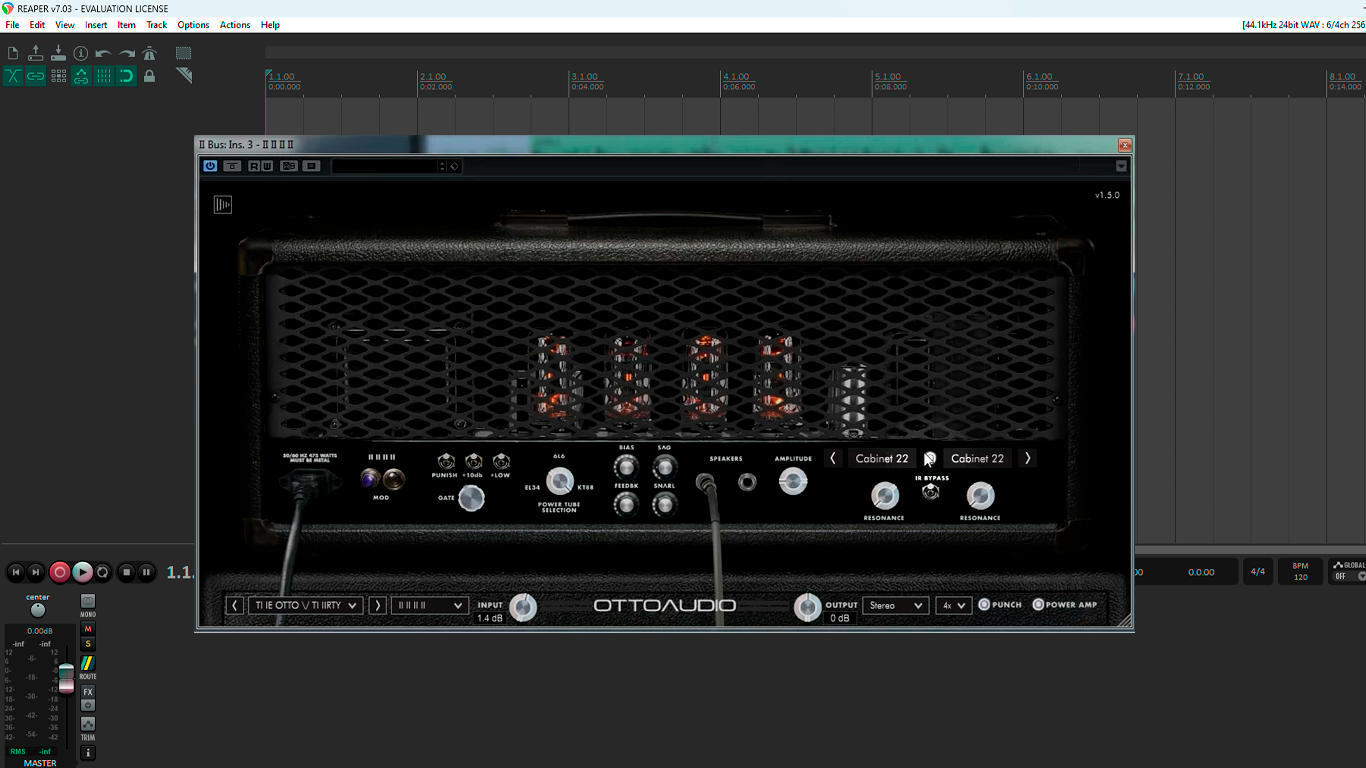This screenshot has width=1366, height=768.
Task: Toggle grid lines toolbar icon
Action: pyautogui.click(x=104, y=76)
